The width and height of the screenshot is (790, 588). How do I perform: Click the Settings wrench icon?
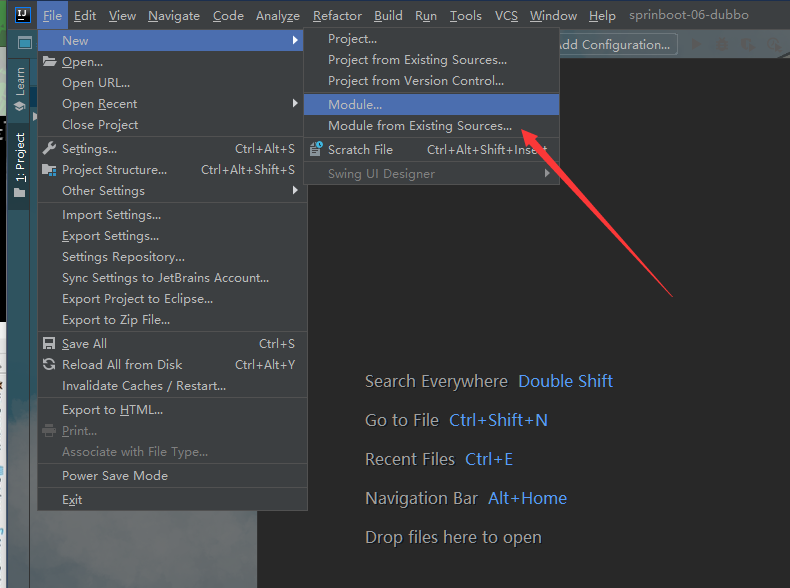50,149
